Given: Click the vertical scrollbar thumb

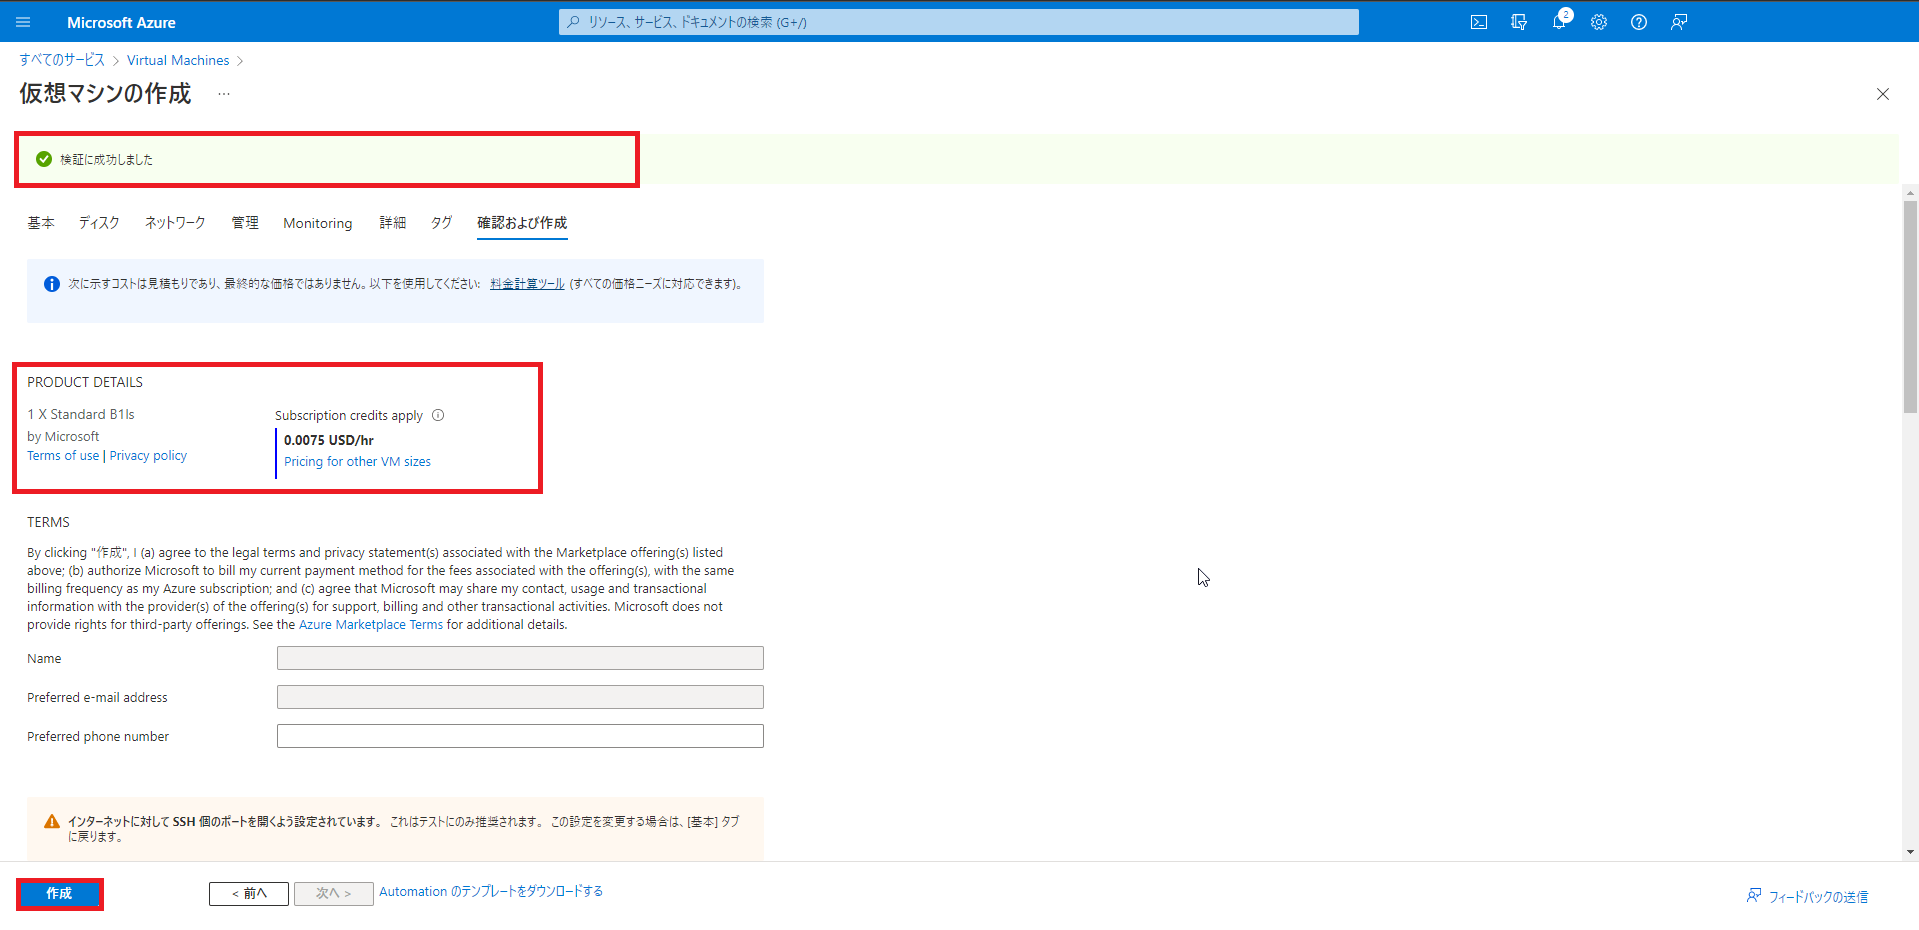Looking at the screenshot, I should (x=1911, y=307).
